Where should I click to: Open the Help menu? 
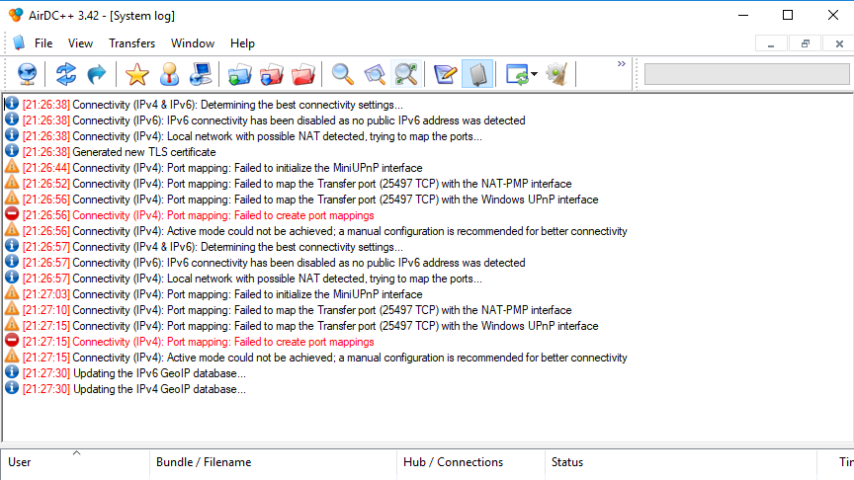(x=242, y=43)
